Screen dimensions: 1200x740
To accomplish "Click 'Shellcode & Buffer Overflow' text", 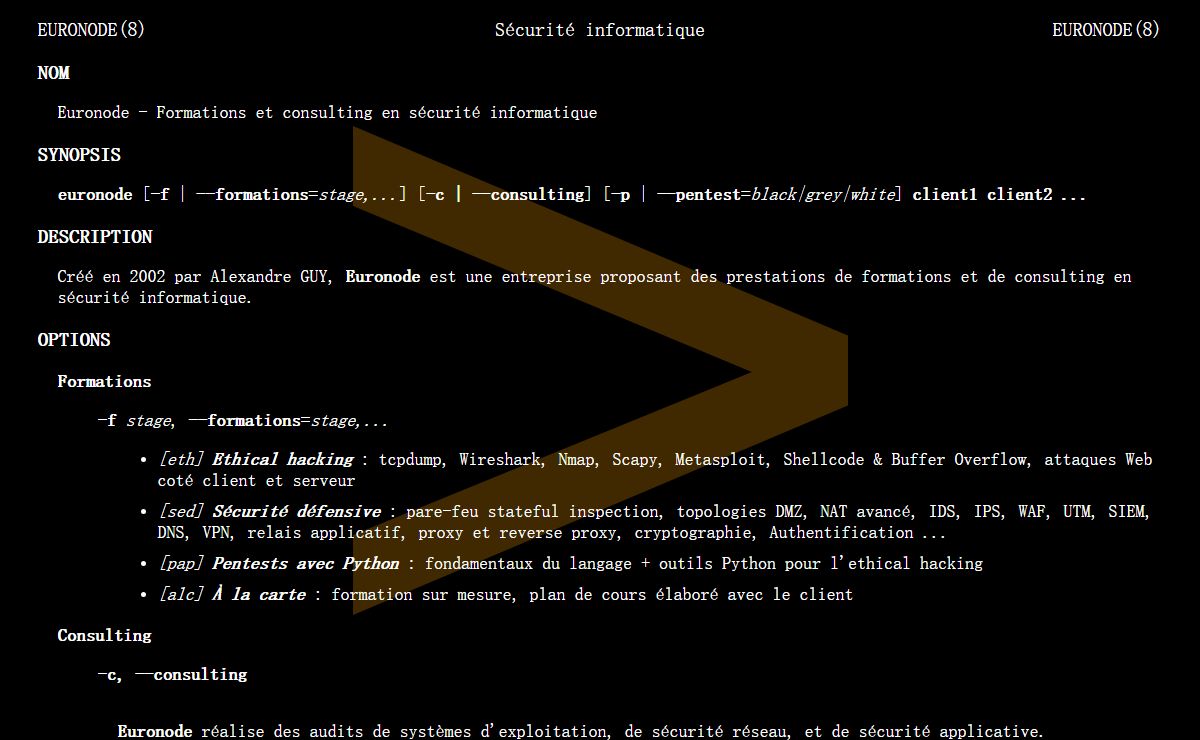I will 905,460.
